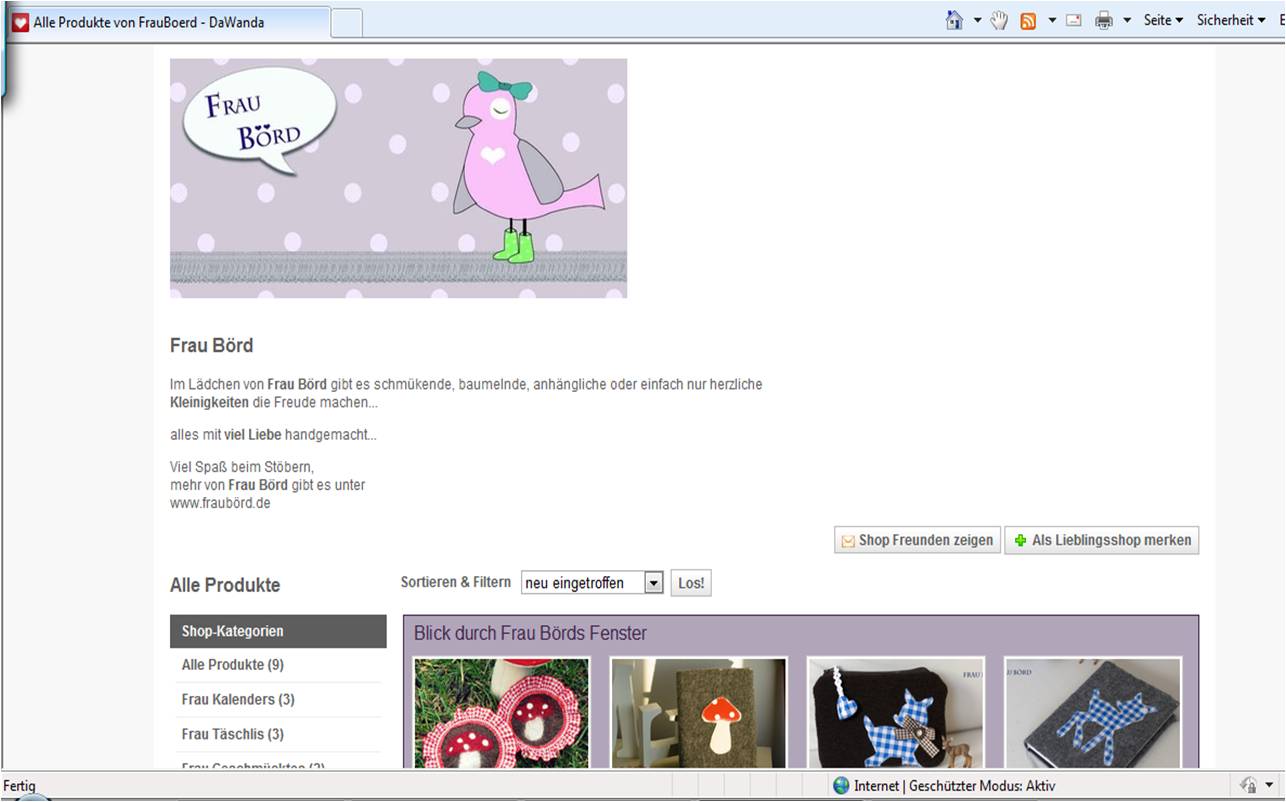Click the Als Lieblingsshop merken button
Viewport: 1286px width, 802px height.
point(1101,540)
